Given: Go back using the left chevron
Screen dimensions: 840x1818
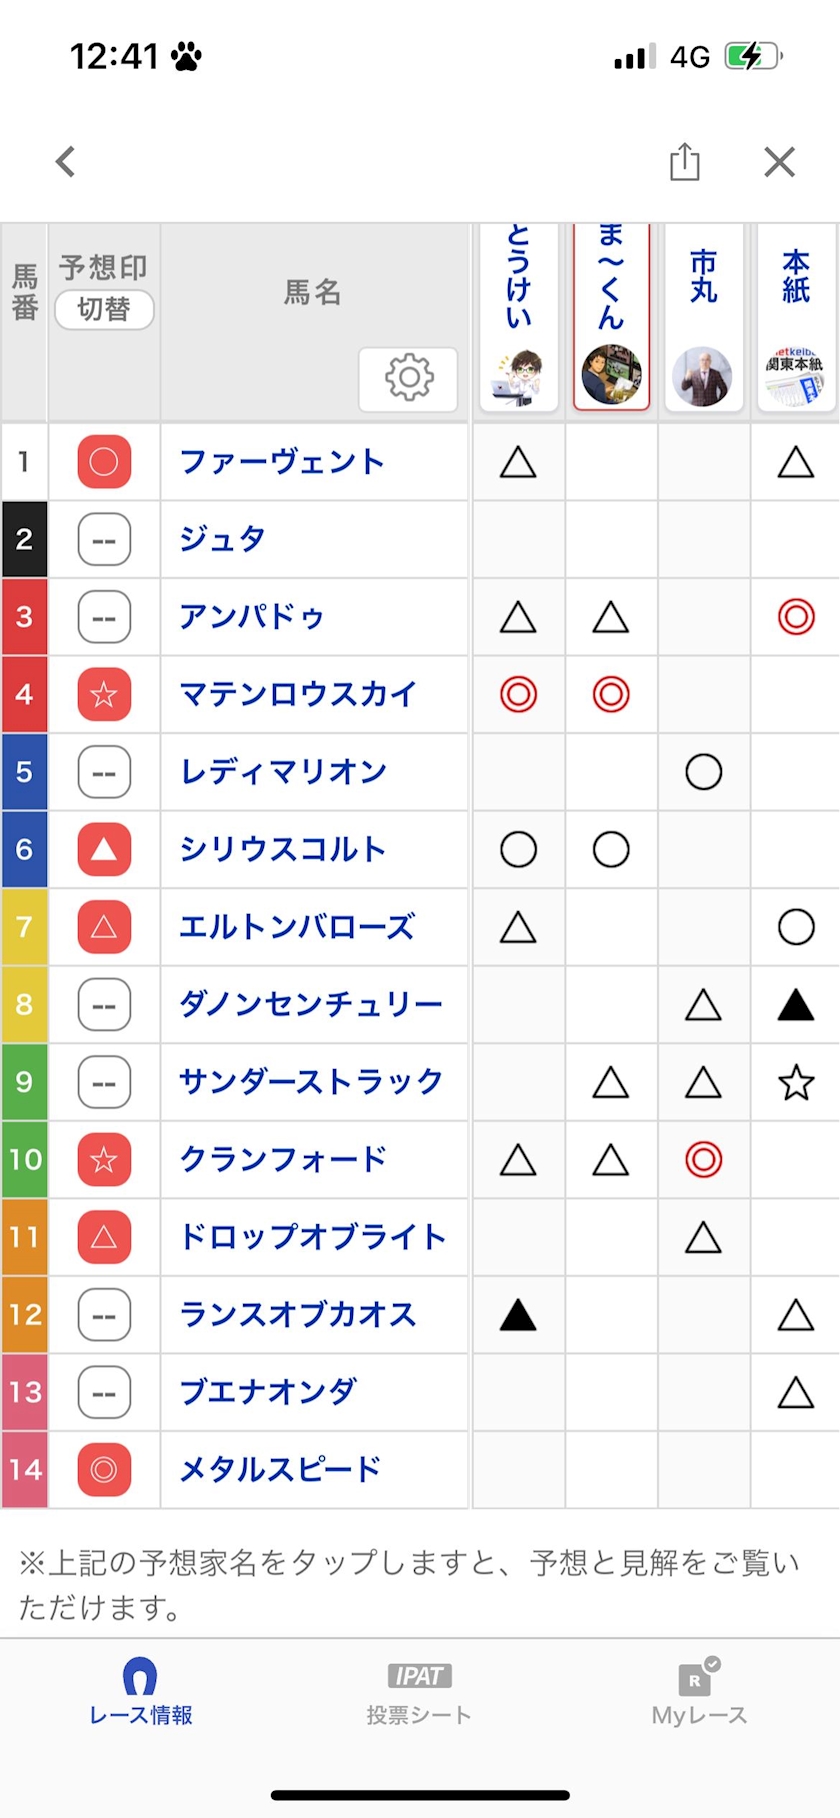Looking at the screenshot, I should [66, 162].
